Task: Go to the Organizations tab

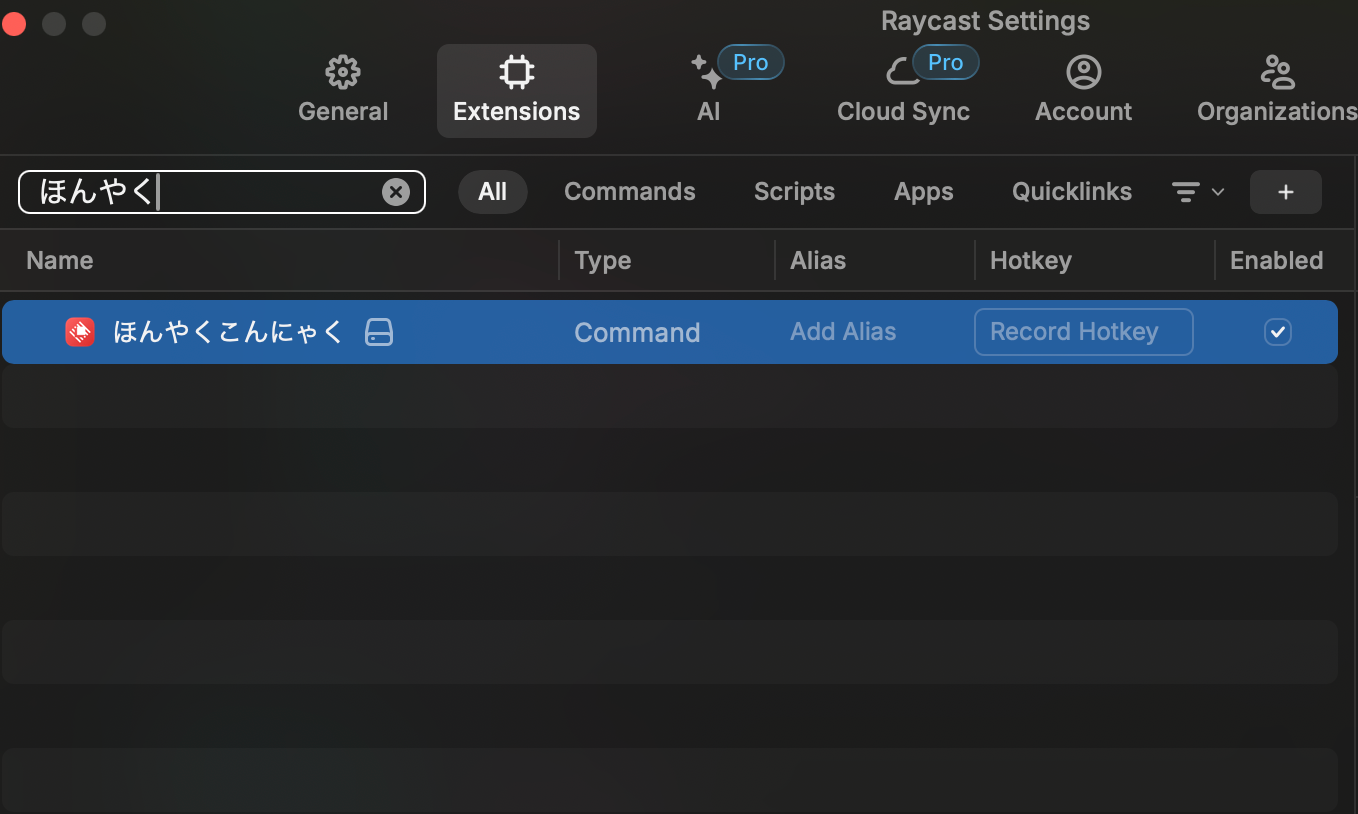Action: pyautogui.click(x=1277, y=91)
